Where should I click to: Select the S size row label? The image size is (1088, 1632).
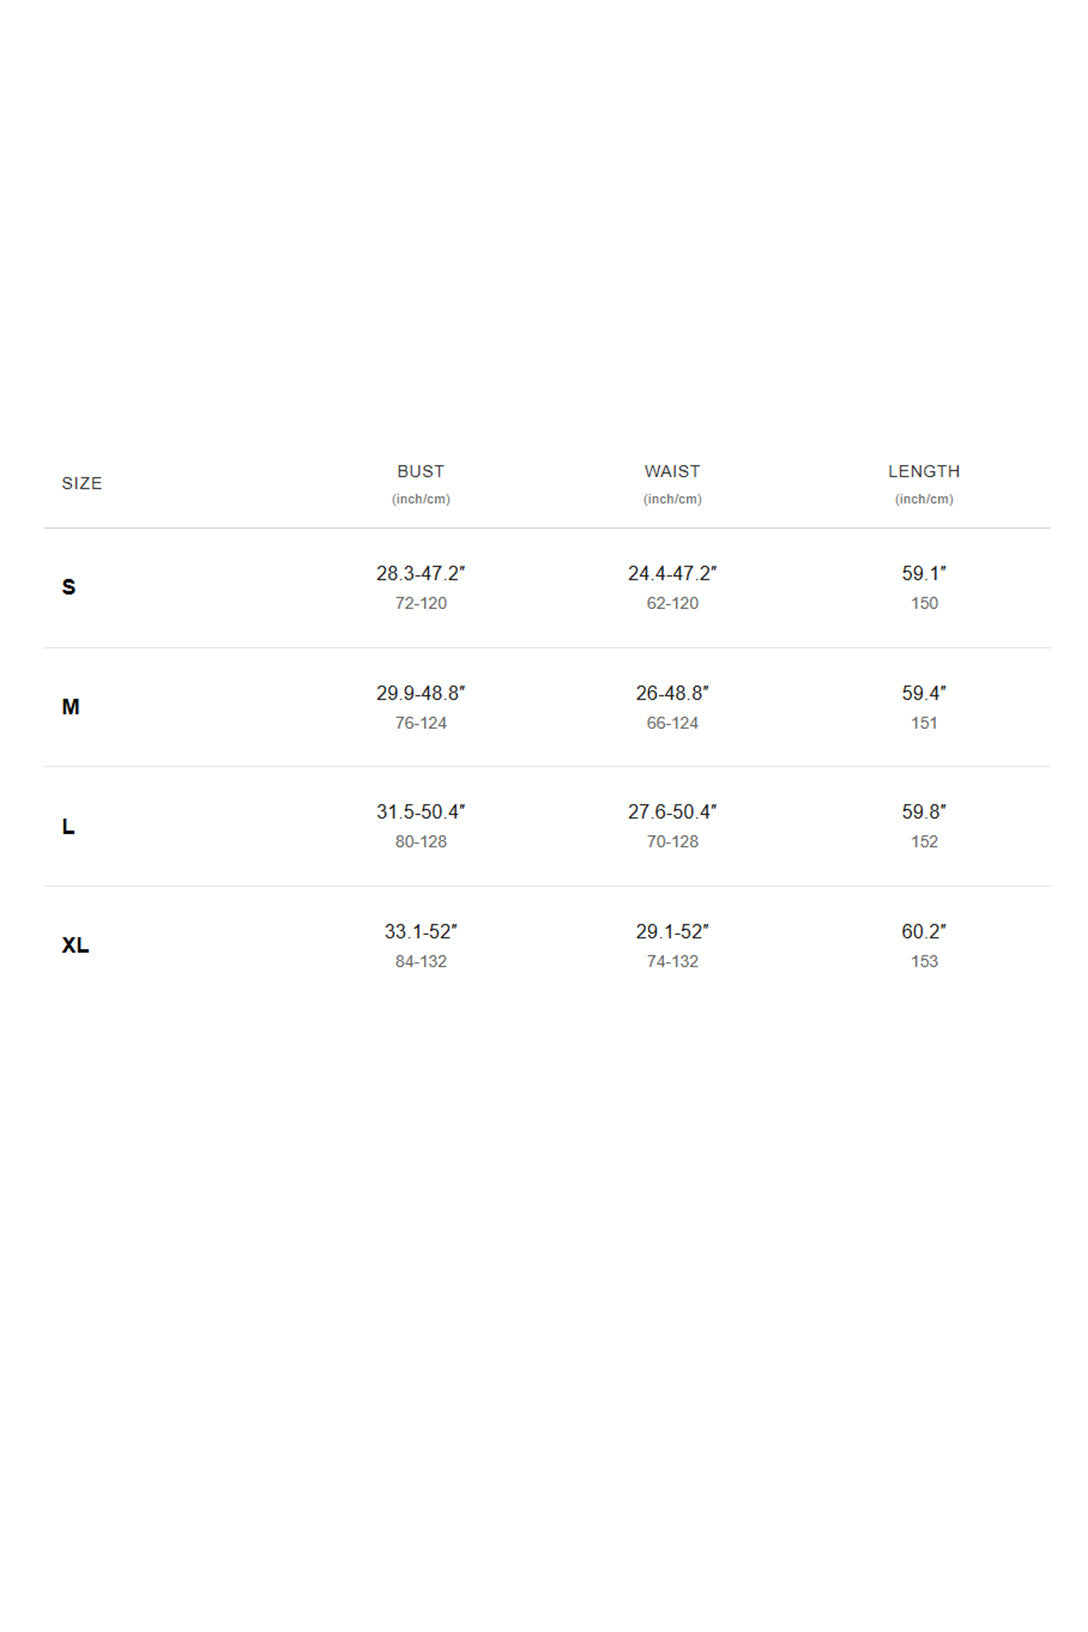pos(69,587)
